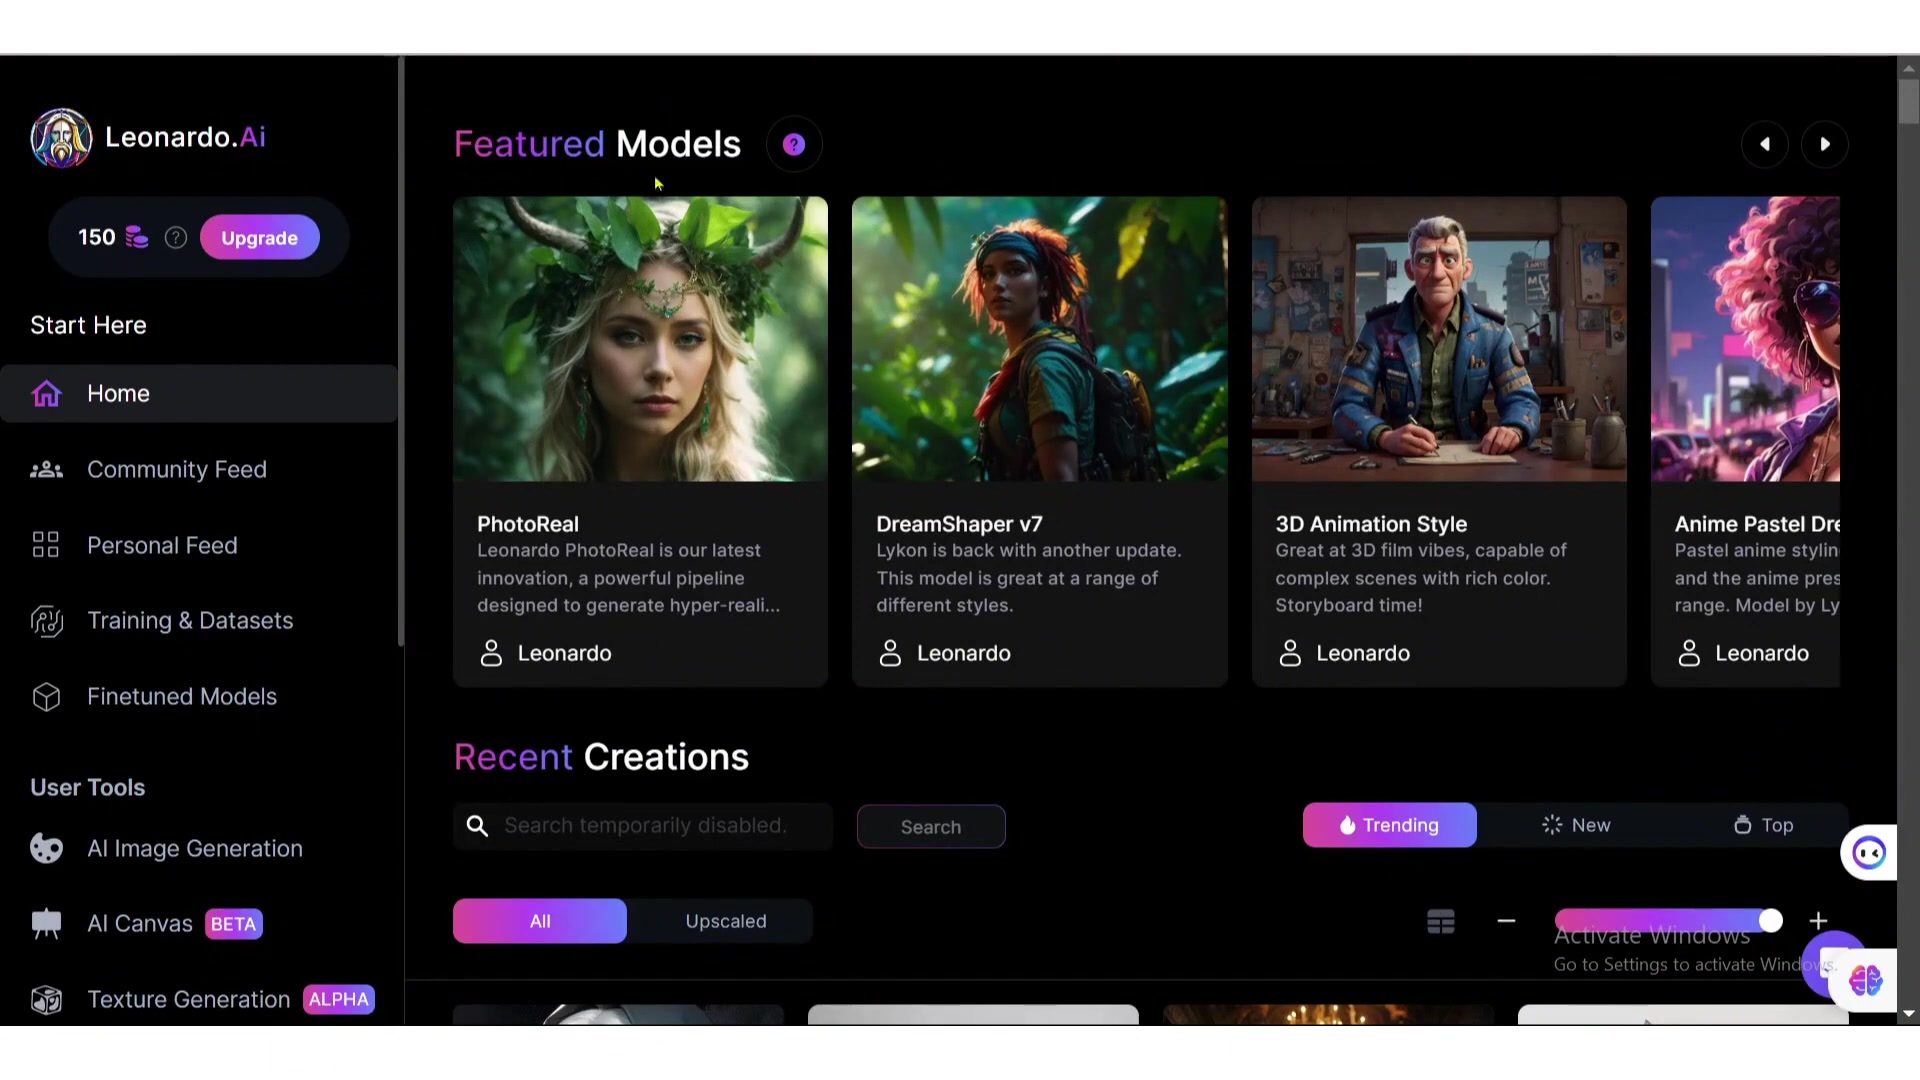The image size is (1920, 1080).
Task: Open the 3D Animation Style model image
Action: click(1439, 339)
